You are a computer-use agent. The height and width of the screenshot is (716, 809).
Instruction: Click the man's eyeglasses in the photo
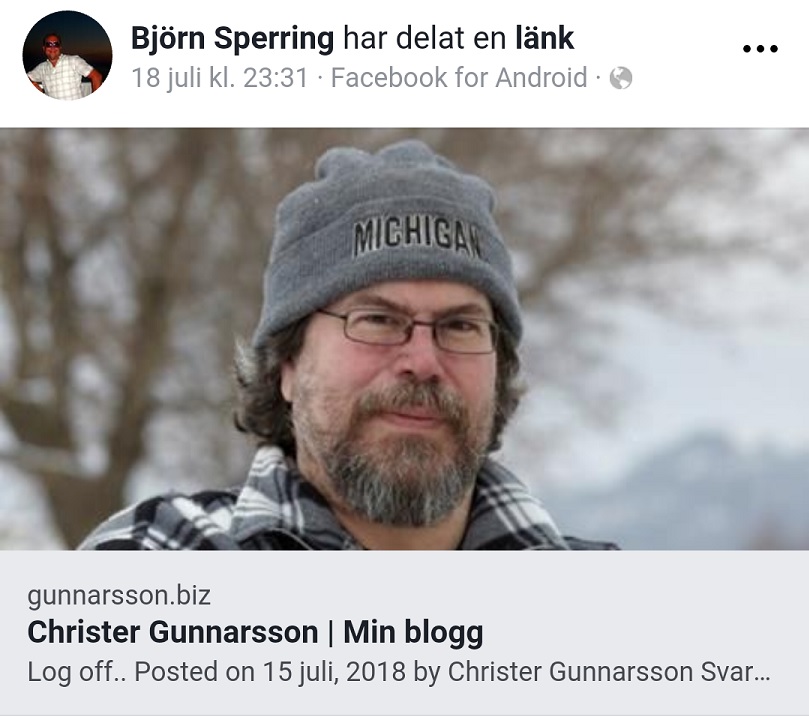point(408,330)
